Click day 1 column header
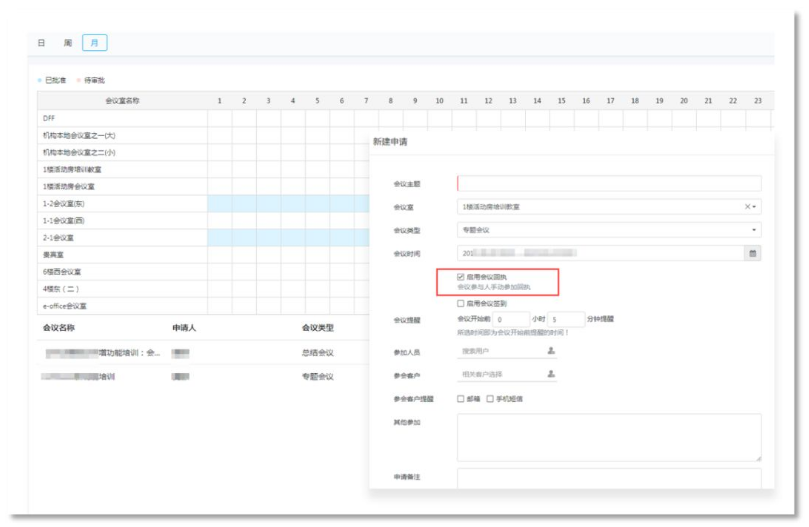 220,101
